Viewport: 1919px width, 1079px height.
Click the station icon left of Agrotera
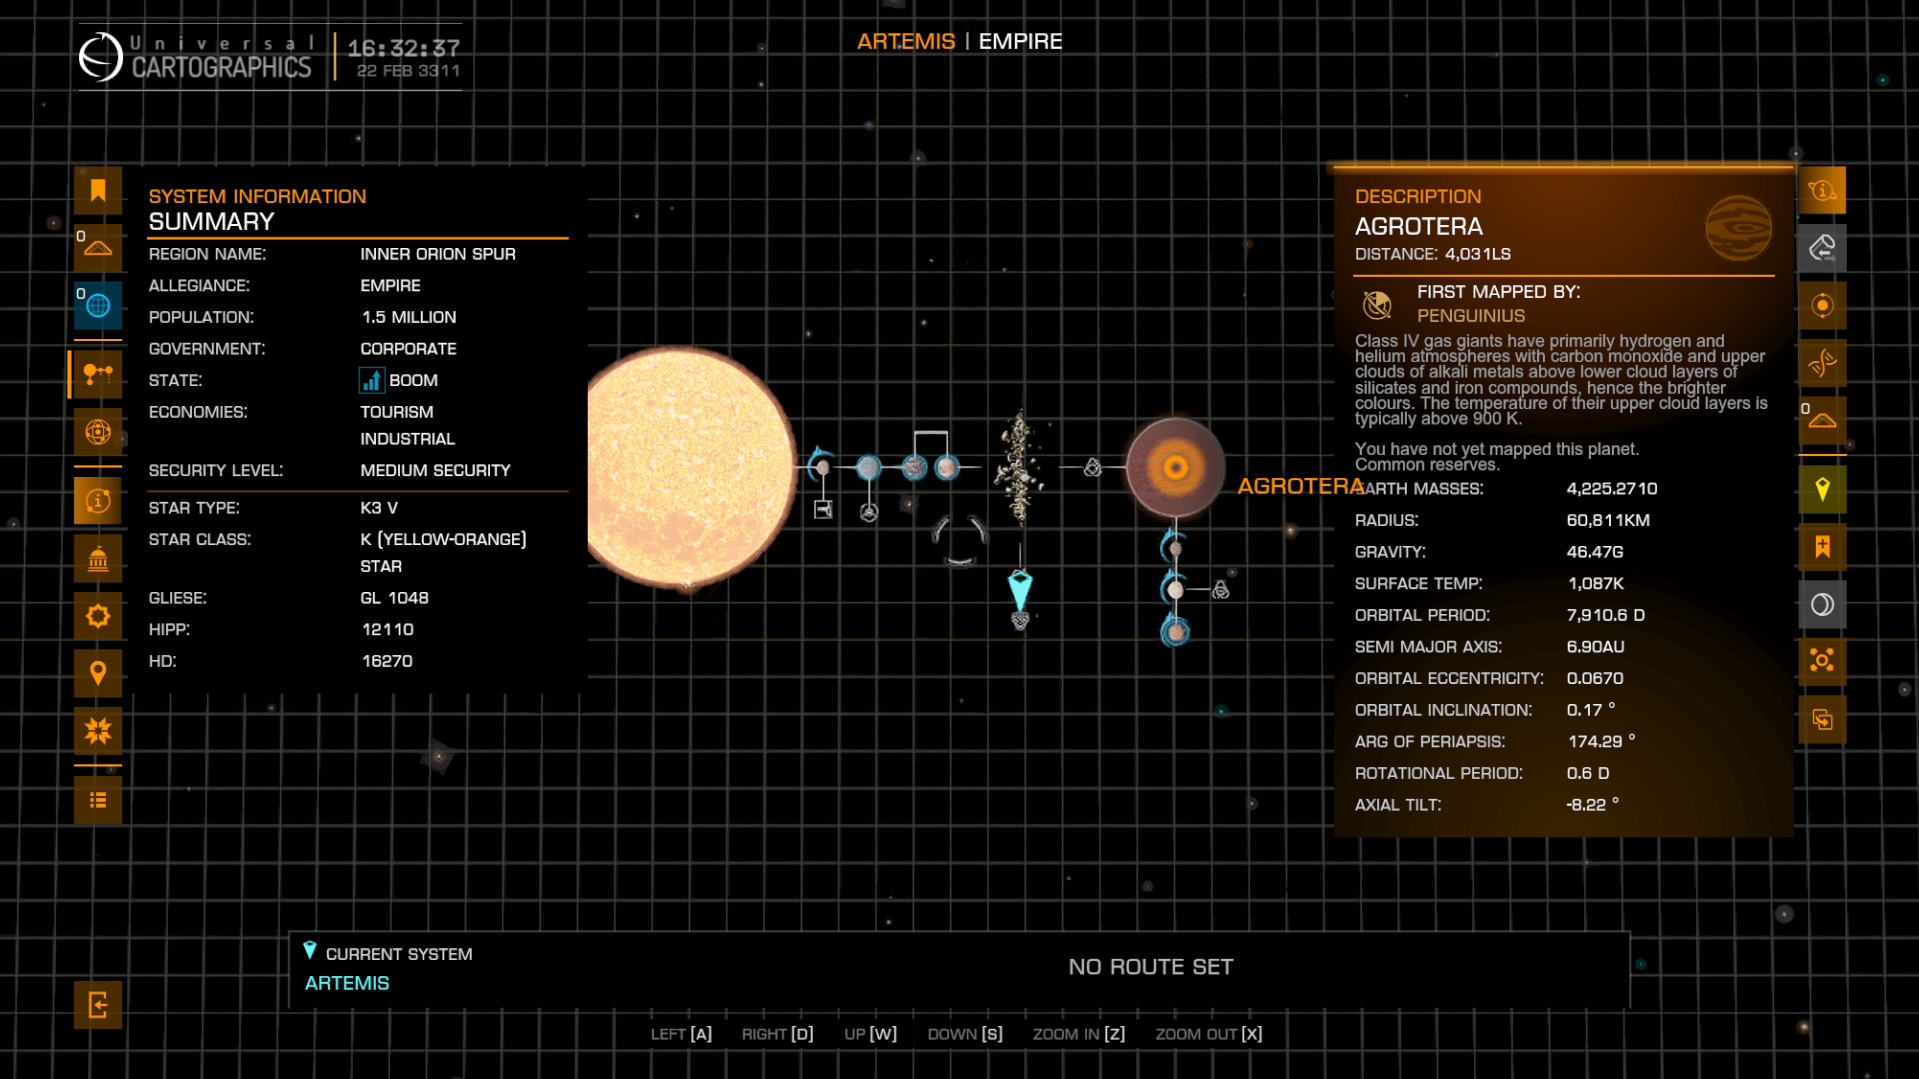[x=1093, y=467]
